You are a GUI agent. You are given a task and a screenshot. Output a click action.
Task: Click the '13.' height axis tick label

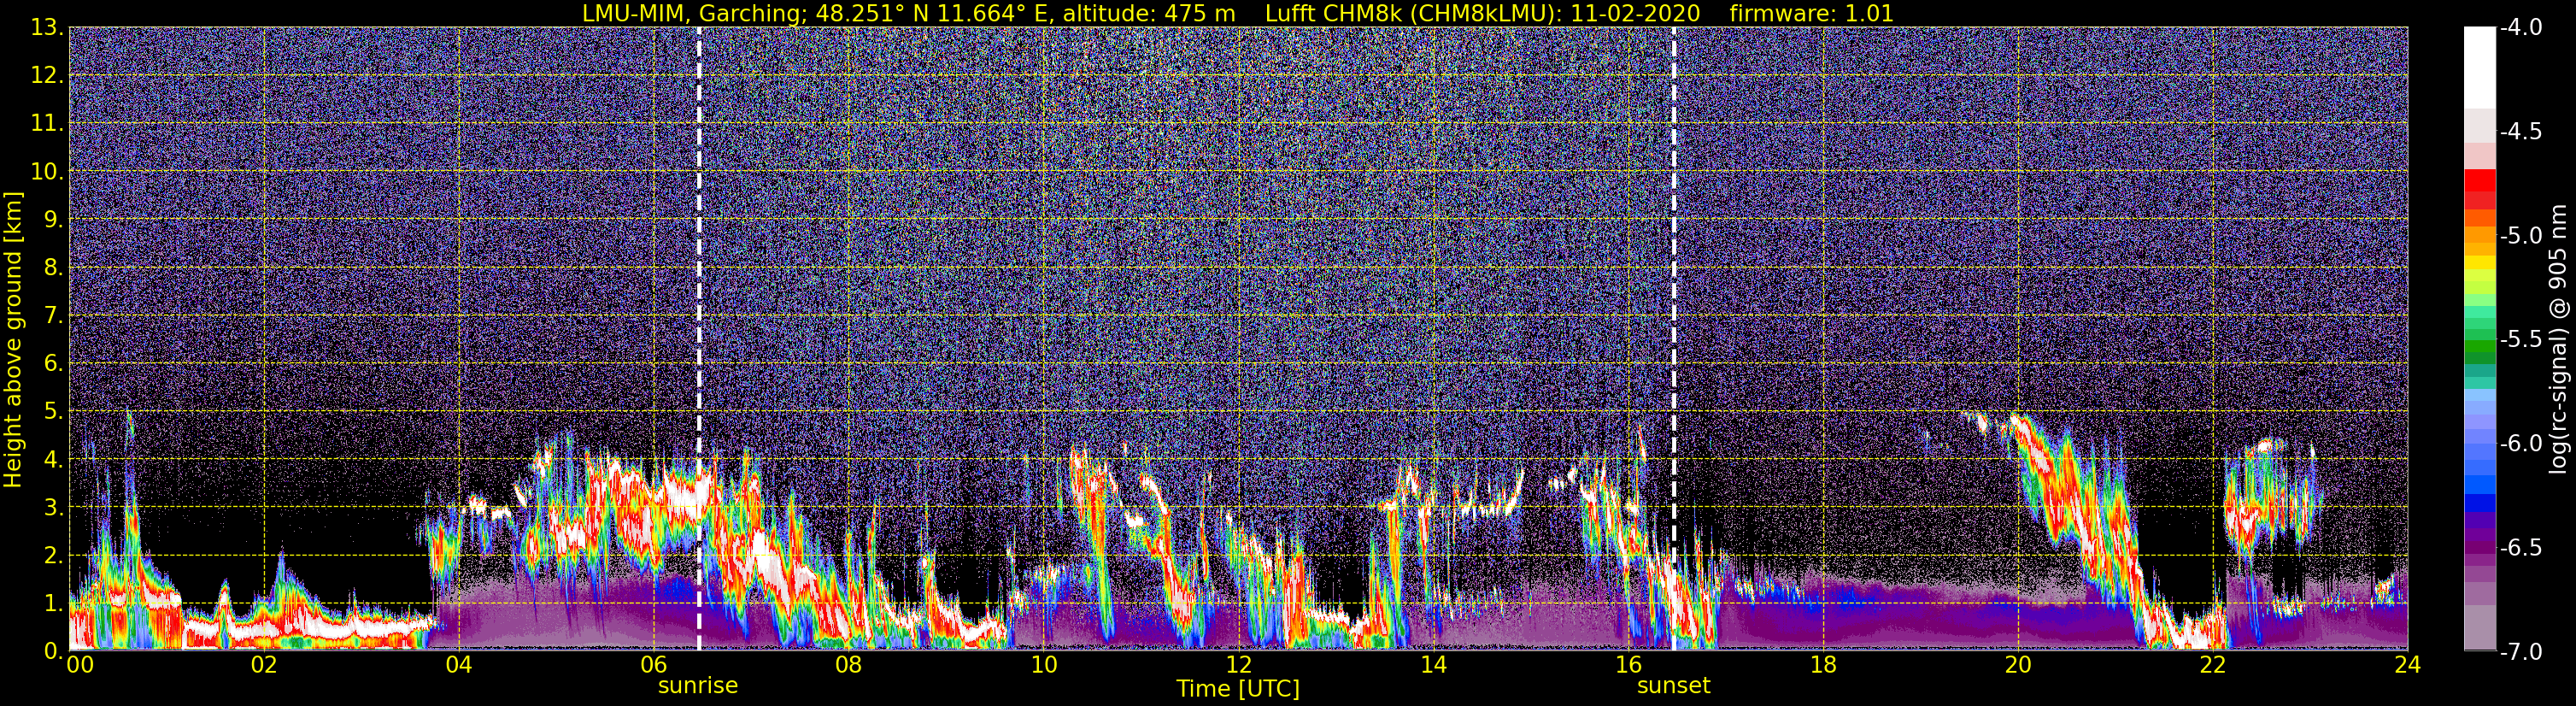(46, 28)
